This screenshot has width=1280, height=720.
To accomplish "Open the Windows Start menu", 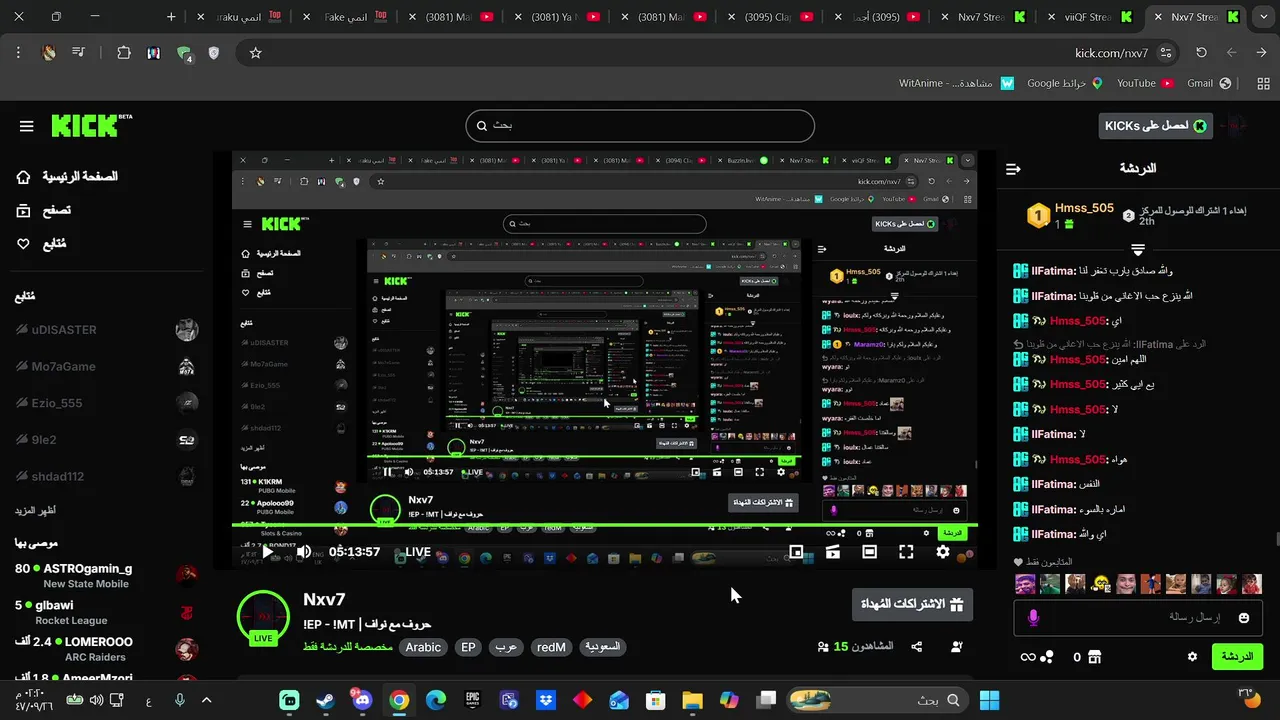I will point(990,700).
